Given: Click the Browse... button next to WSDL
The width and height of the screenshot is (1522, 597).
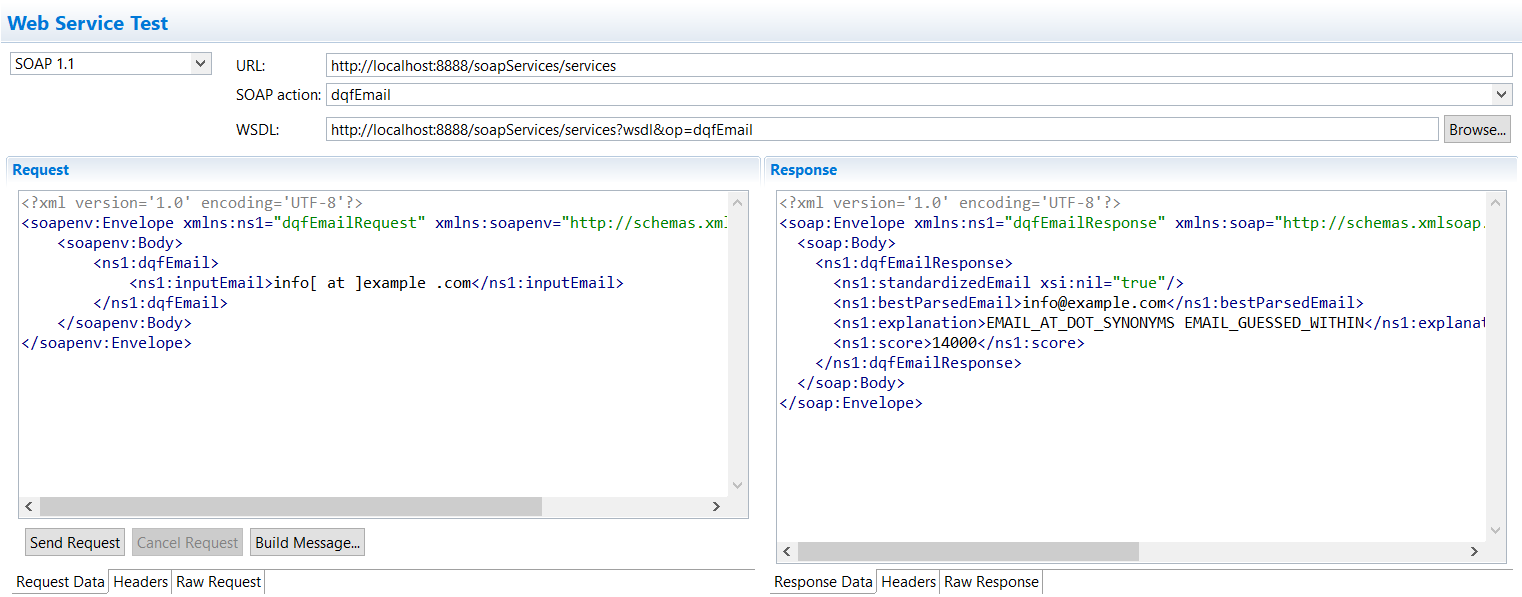Looking at the screenshot, I should [1477, 129].
